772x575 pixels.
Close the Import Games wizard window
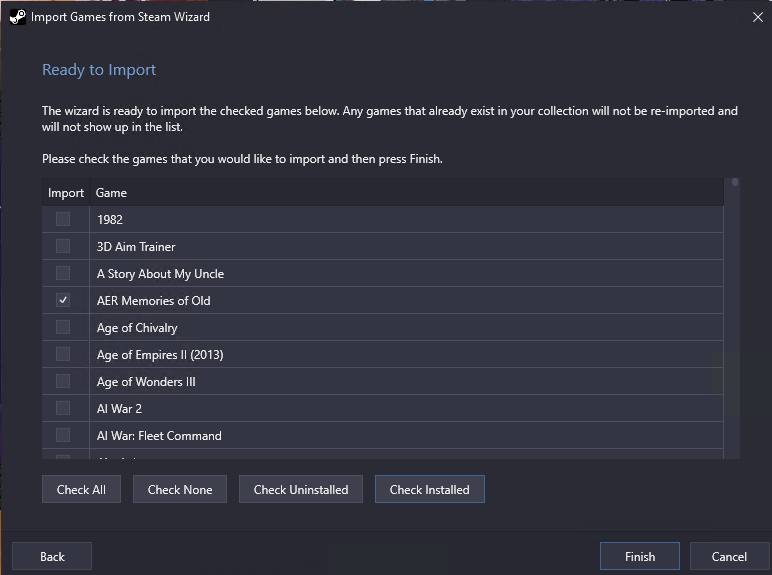coord(758,17)
